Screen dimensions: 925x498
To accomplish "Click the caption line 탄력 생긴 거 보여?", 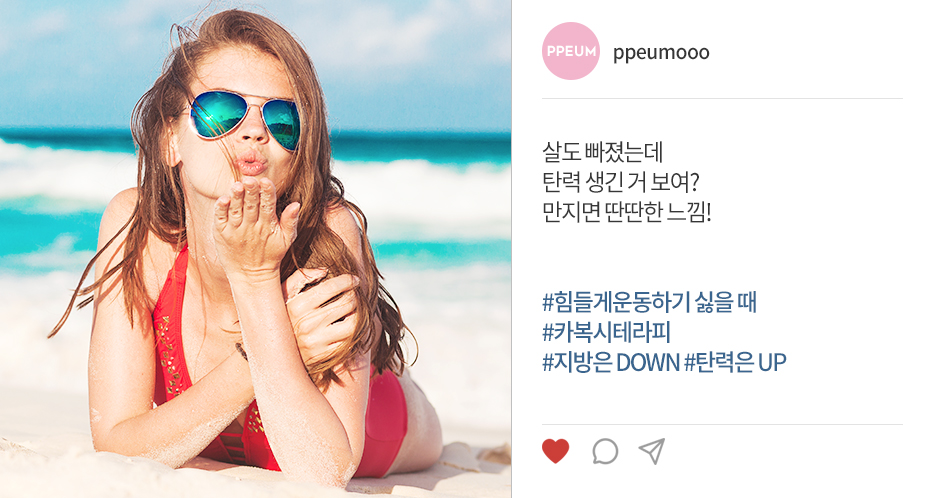I will 620,182.
